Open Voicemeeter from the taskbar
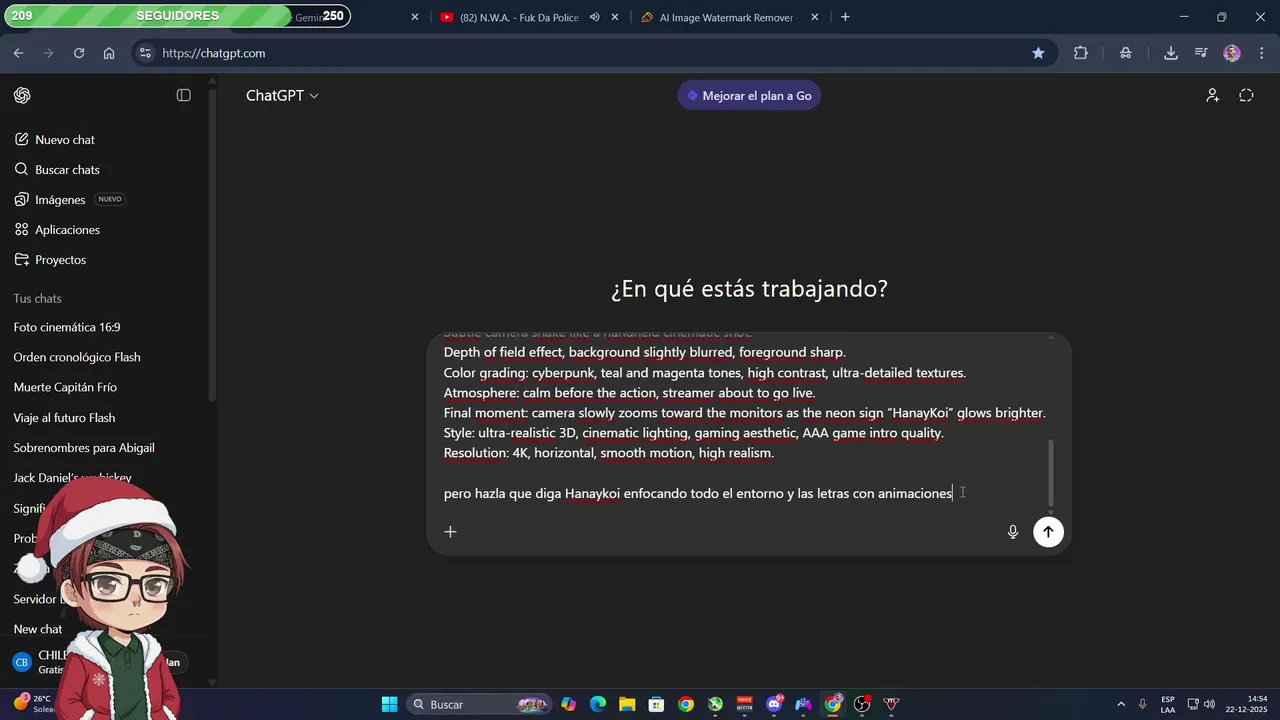Screen dimensions: 1280x720 coord(744,704)
